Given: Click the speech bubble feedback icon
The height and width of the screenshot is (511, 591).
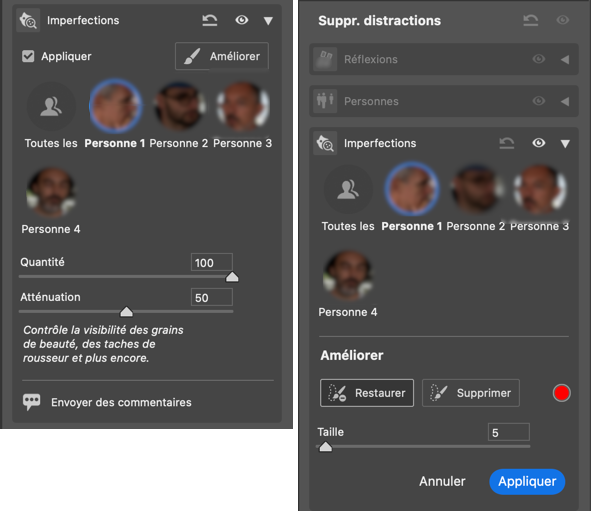Looking at the screenshot, I should [x=32, y=402].
